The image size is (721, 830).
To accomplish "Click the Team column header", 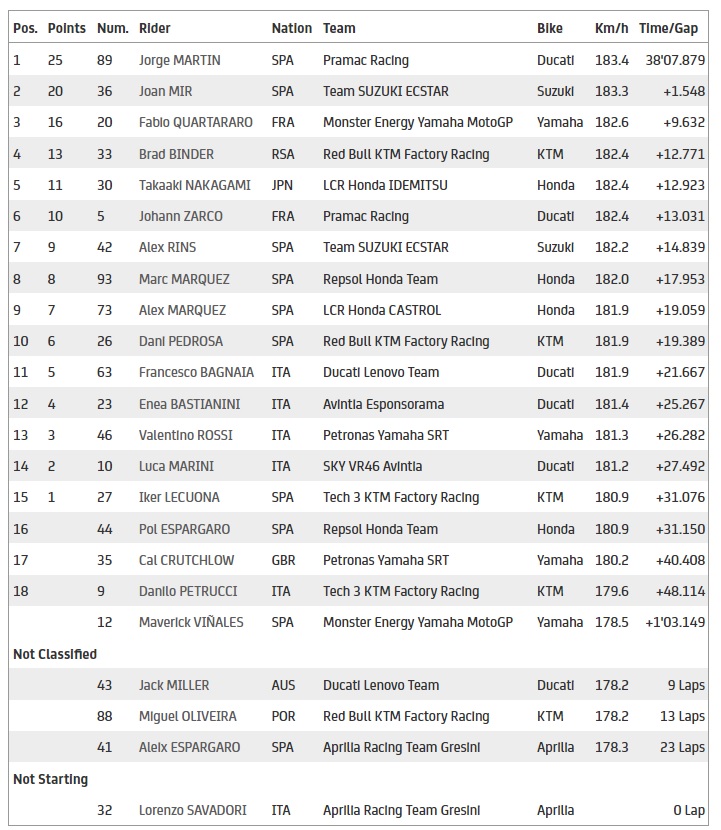I will coord(339,29).
